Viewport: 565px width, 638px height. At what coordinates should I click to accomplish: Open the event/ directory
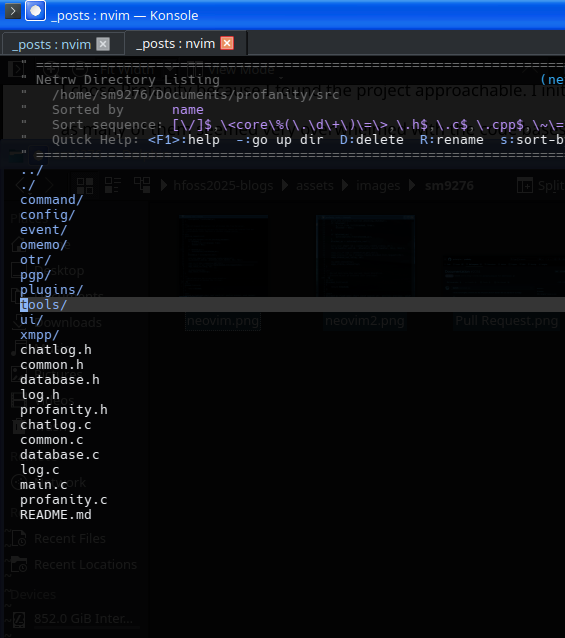click(x=44, y=230)
